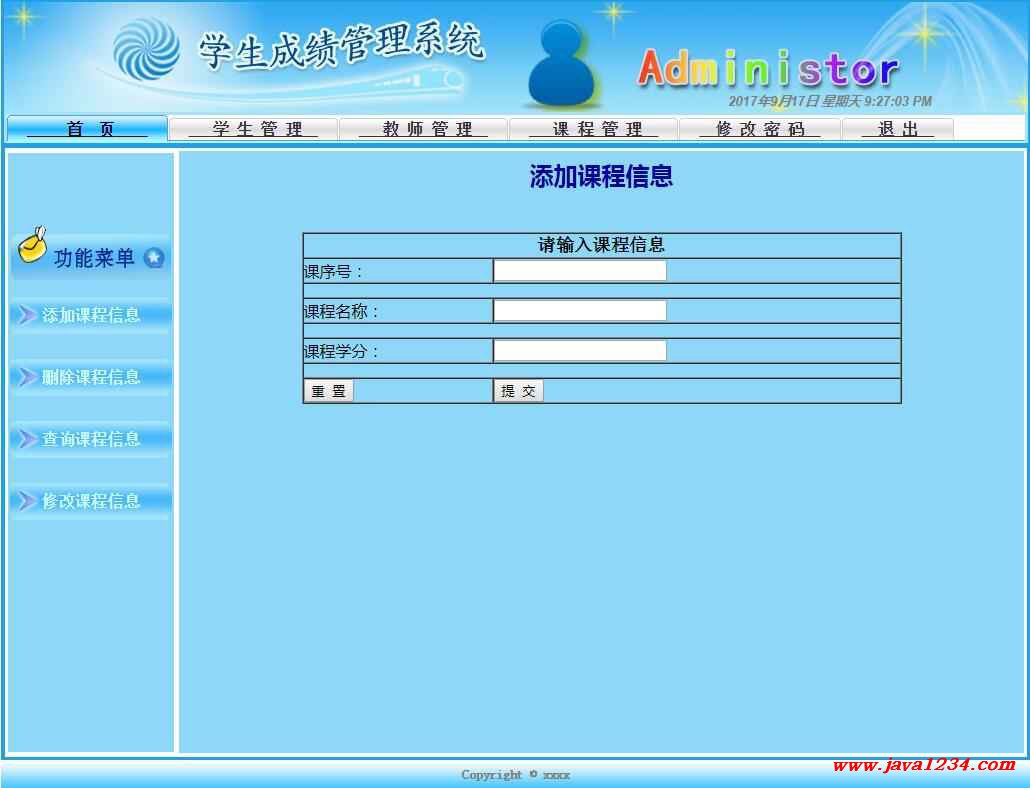The width and height of the screenshot is (1030, 788).
Task: Click 退出 to log out
Action: click(x=897, y=129)
